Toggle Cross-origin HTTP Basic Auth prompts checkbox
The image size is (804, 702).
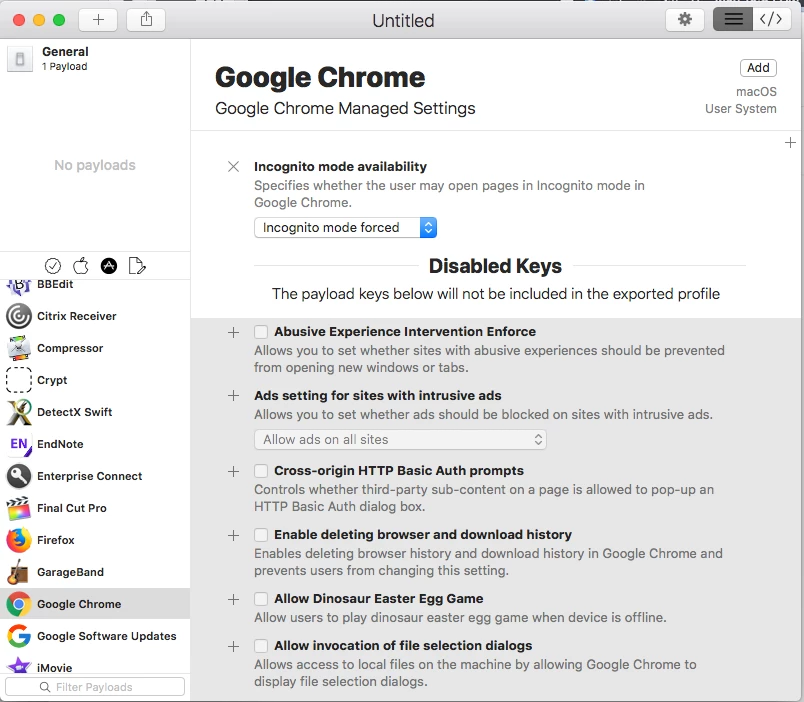pos(261,471)
